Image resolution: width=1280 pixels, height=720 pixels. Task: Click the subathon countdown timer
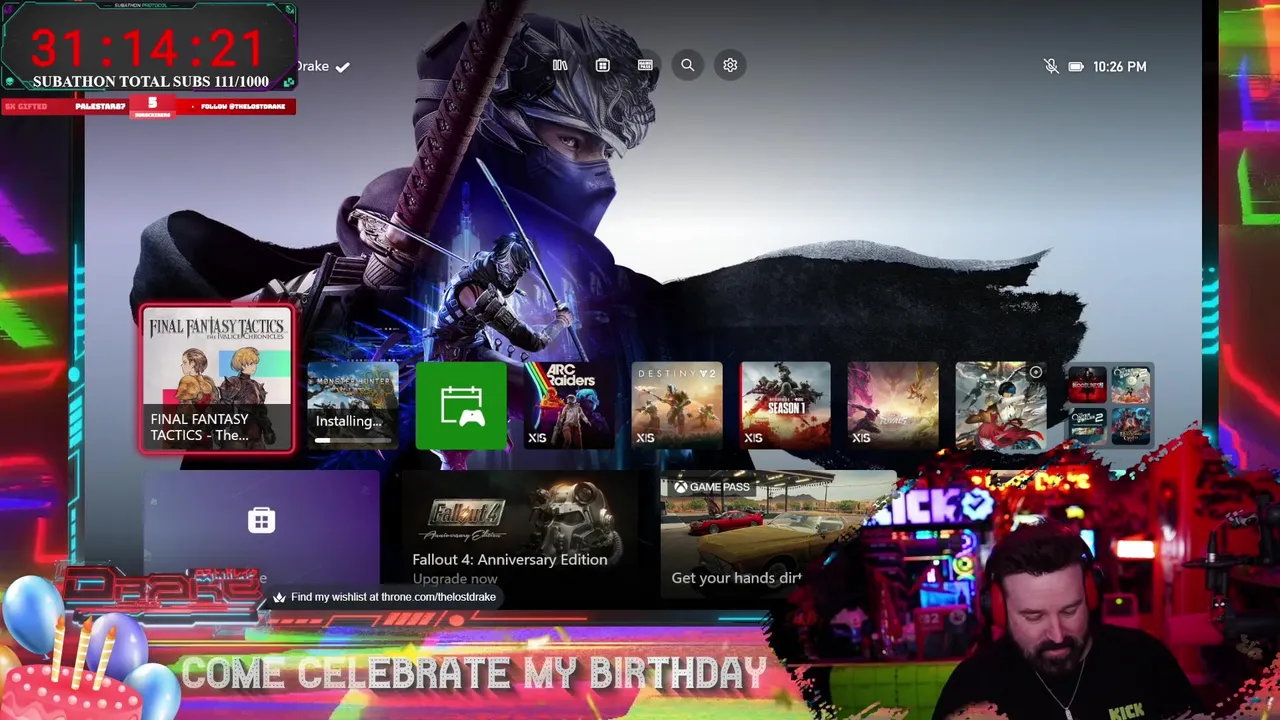(148, 47)
